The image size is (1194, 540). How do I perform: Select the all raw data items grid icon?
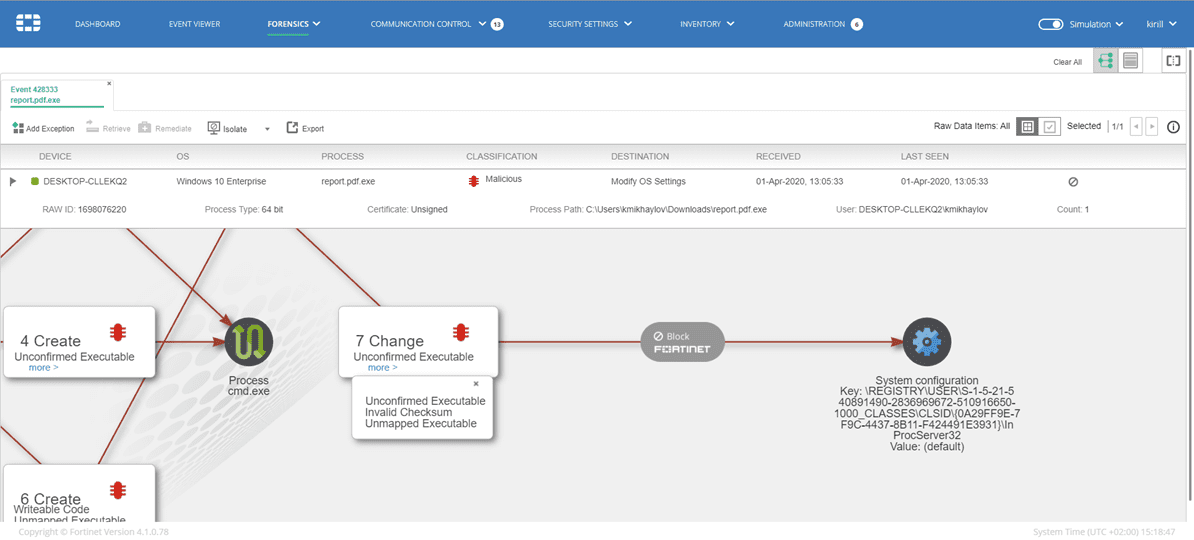[1027, 126]
